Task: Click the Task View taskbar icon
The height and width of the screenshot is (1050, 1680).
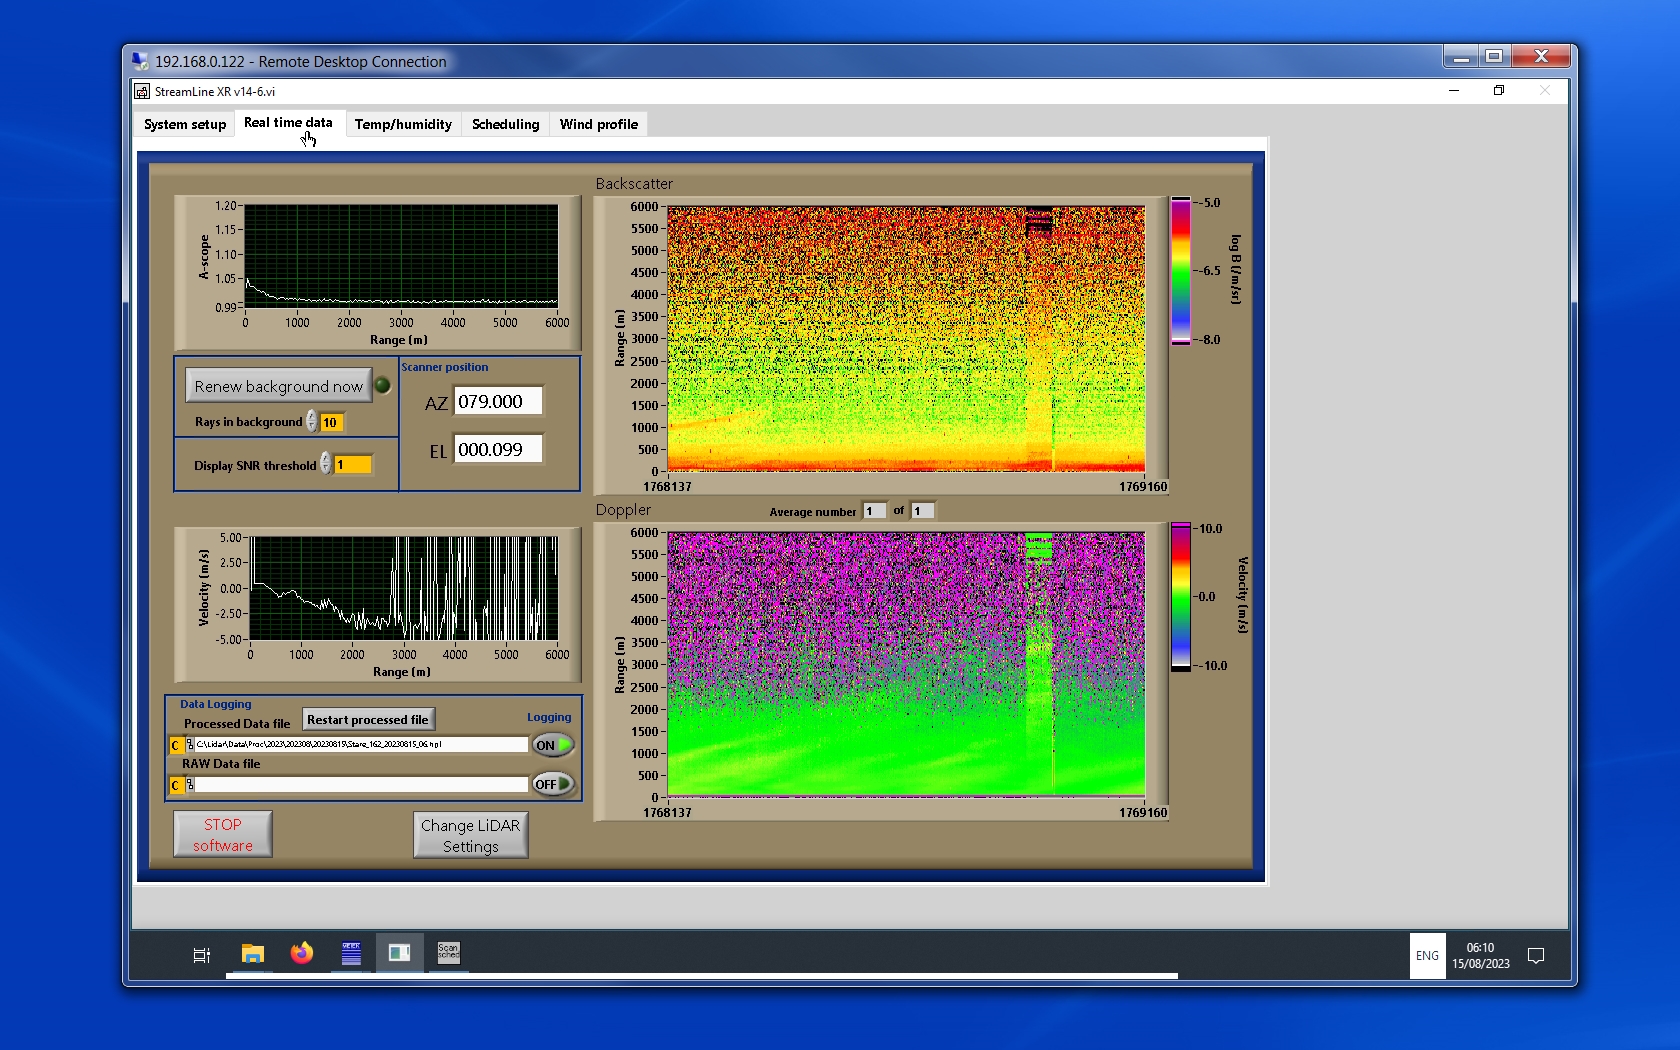Action: pos(201,955)
